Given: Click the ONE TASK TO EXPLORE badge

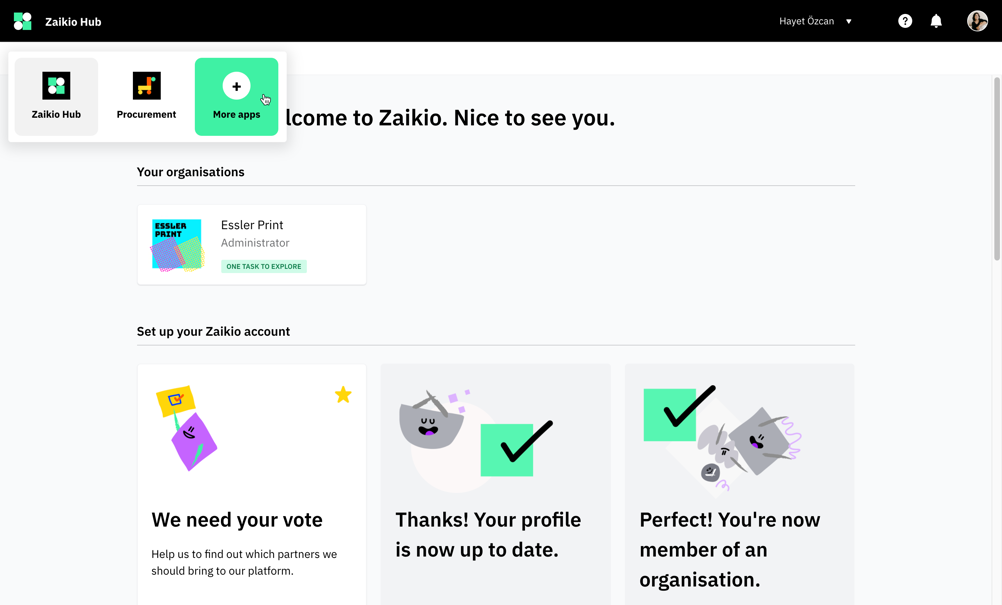Looking at the screenshot, I should [264, 266].
